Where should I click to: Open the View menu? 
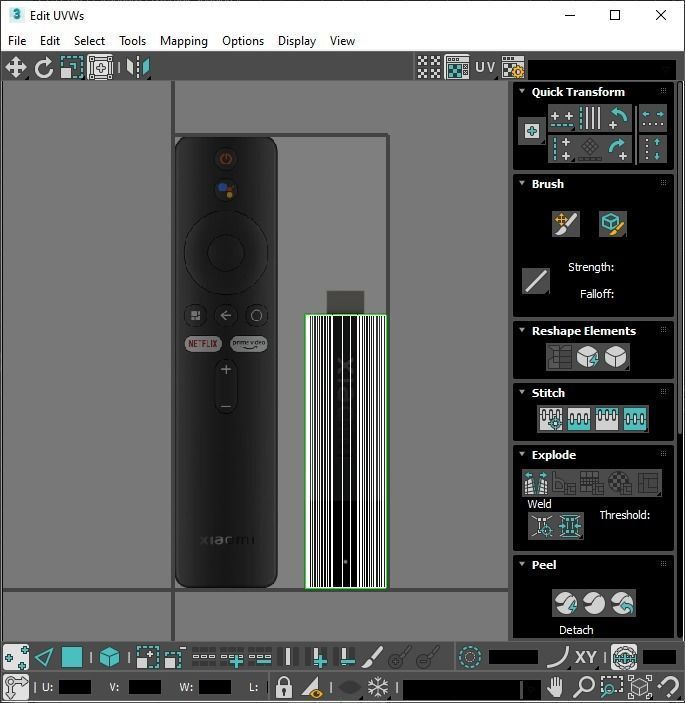tap(342, 41)
